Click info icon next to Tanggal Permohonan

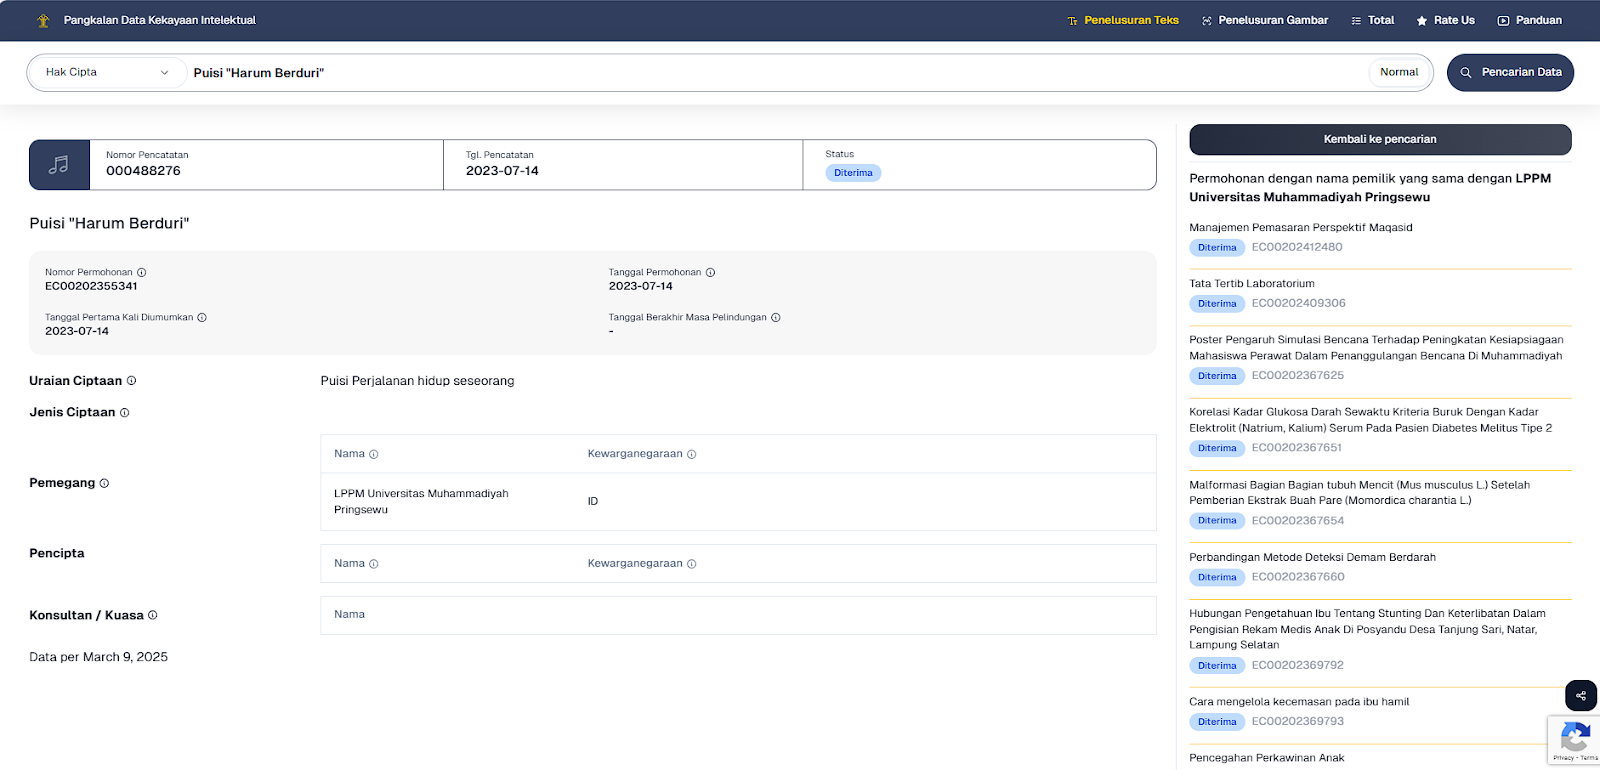pyautogui.click(x=711, y=272)
